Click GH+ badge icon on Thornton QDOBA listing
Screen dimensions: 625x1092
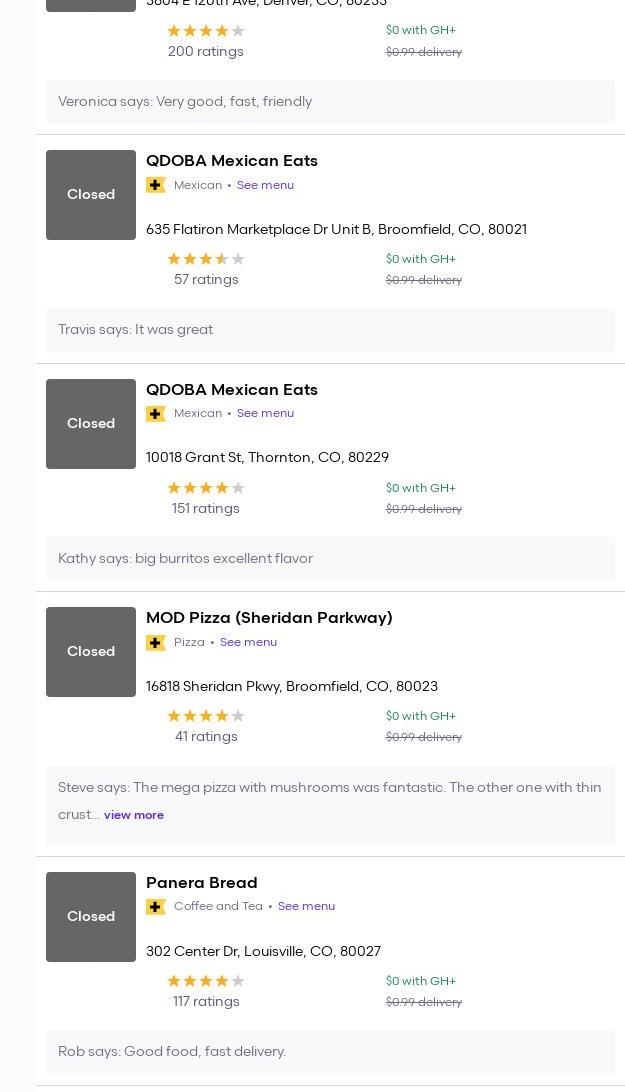point(156,414)
